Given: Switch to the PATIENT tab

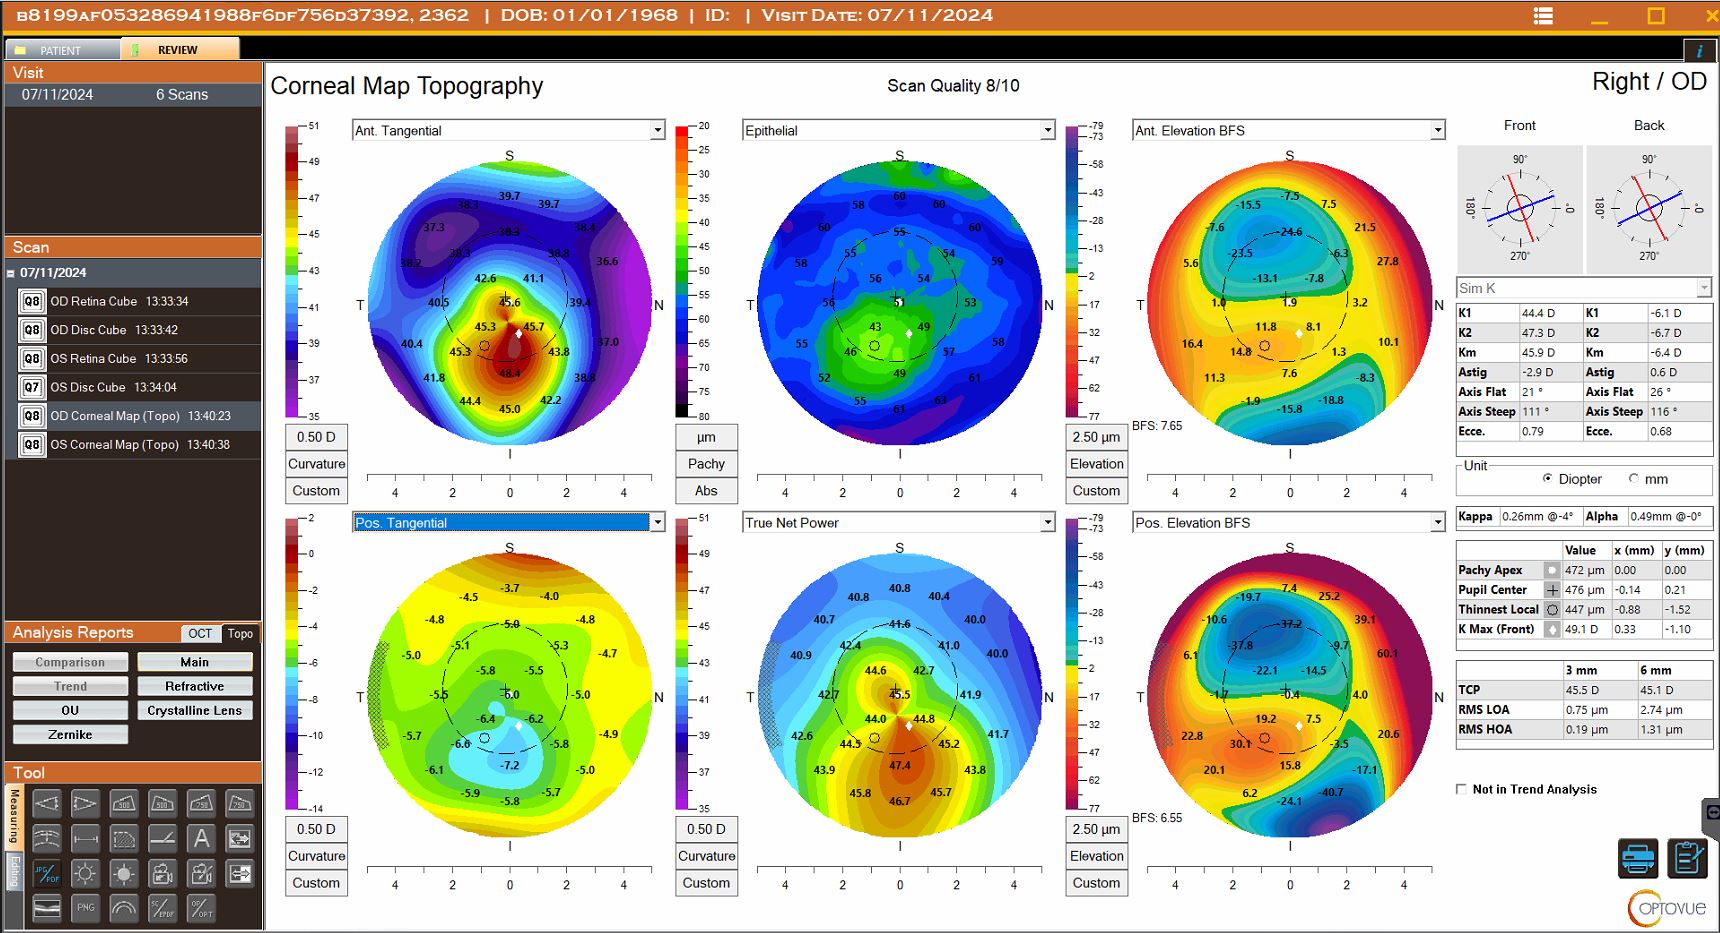Looking at the screenshot, I should (x=60, y=47).
